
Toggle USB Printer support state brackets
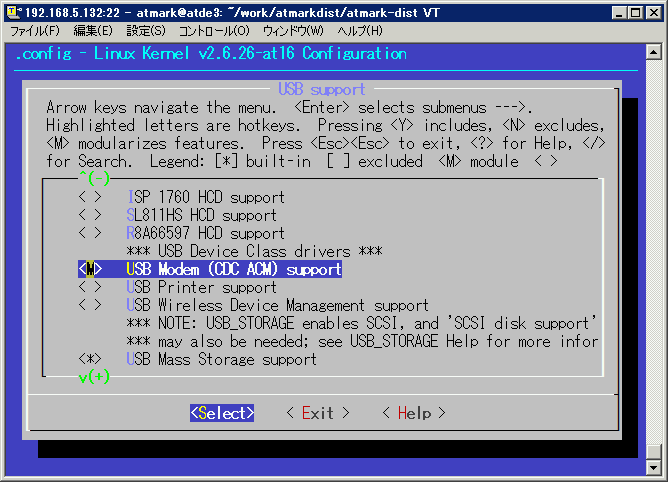point(90,287)
